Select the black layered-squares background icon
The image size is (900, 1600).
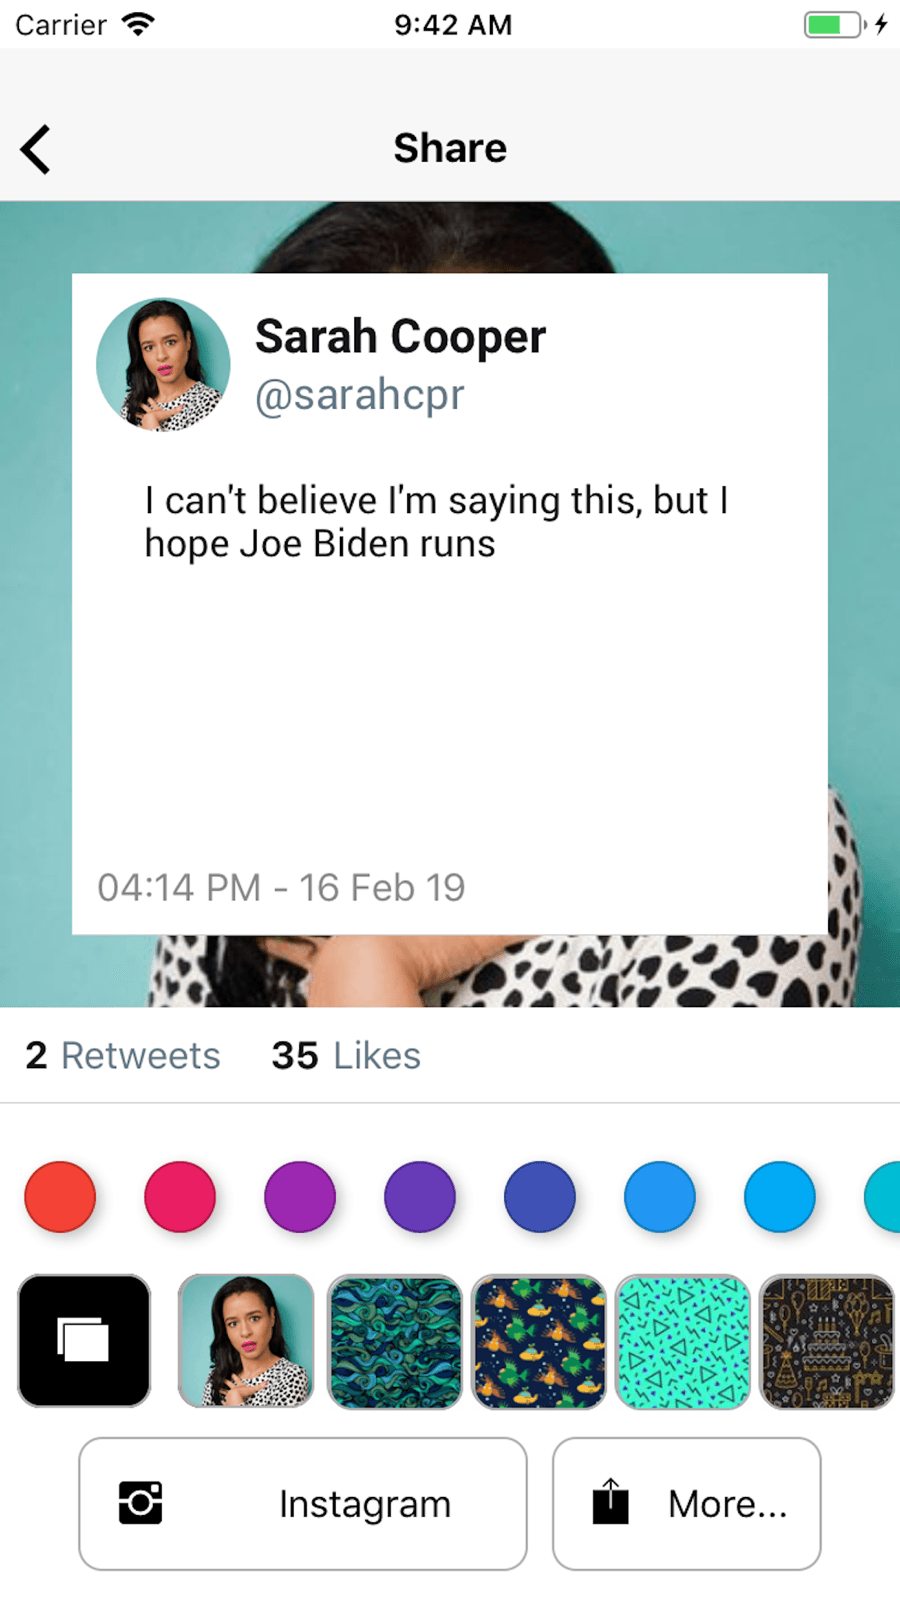pyautogui.click(x=84, y=1340)
